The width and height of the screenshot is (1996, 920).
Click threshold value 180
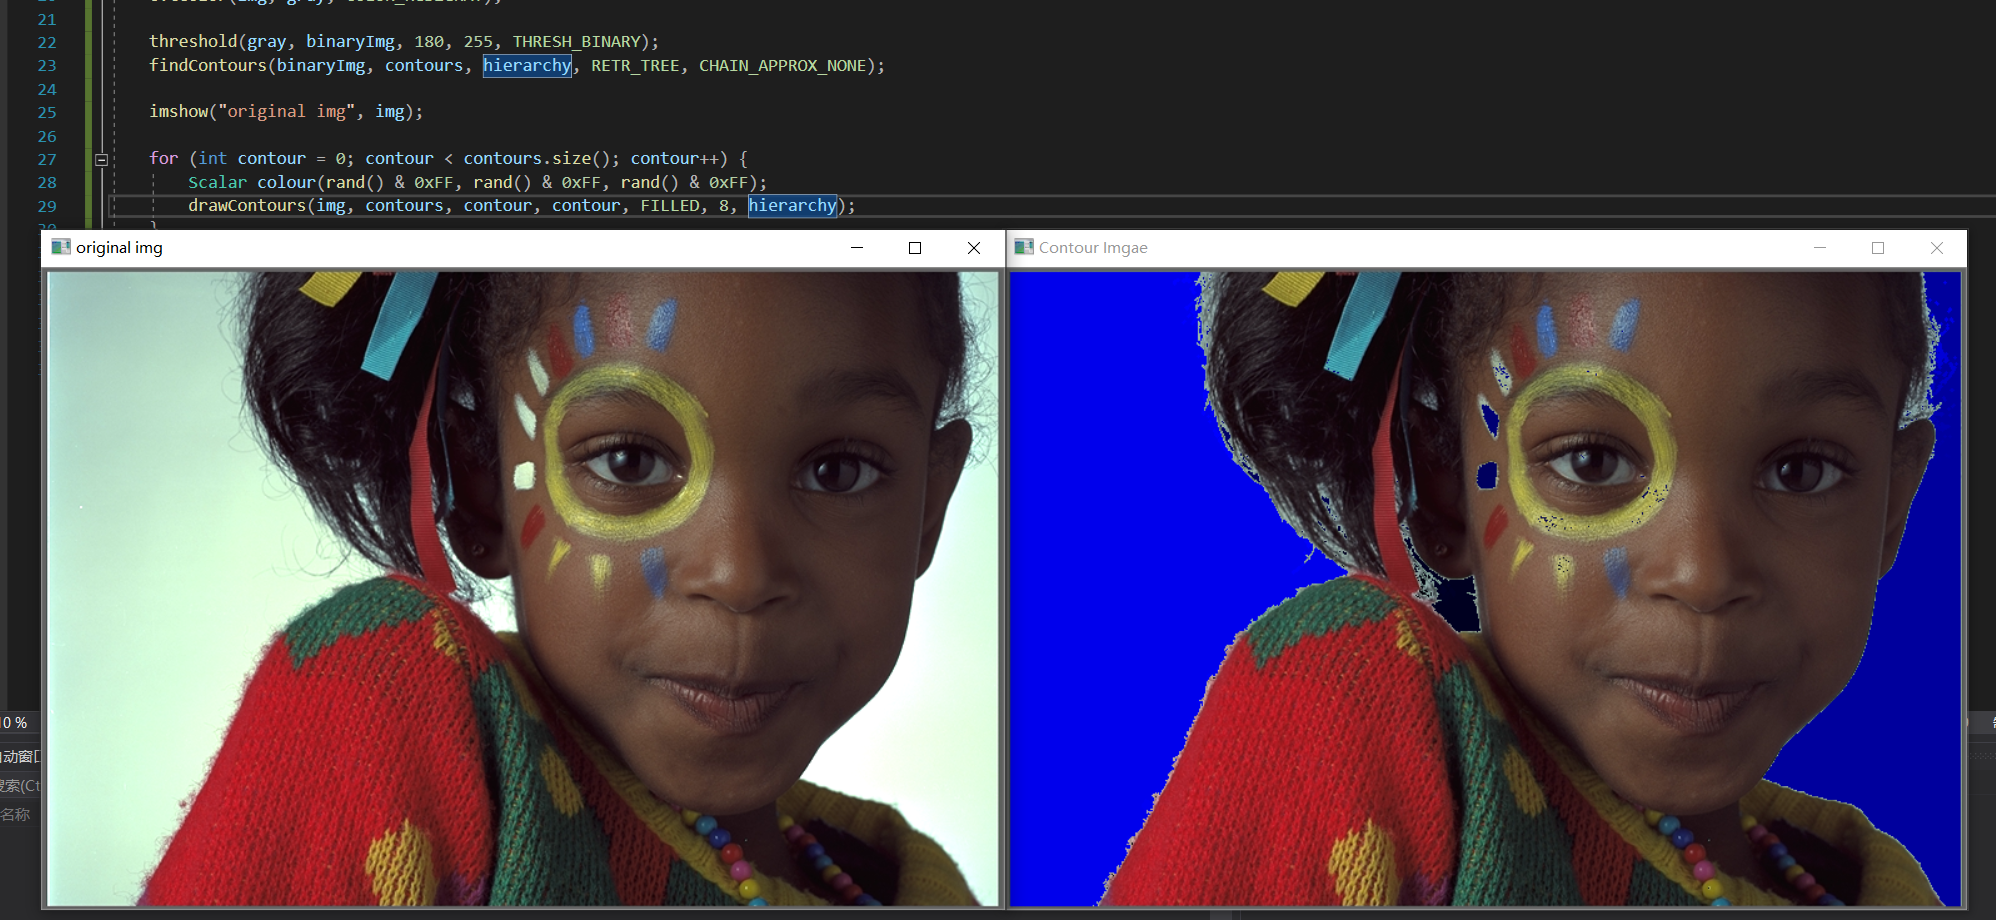coord(429,42)
